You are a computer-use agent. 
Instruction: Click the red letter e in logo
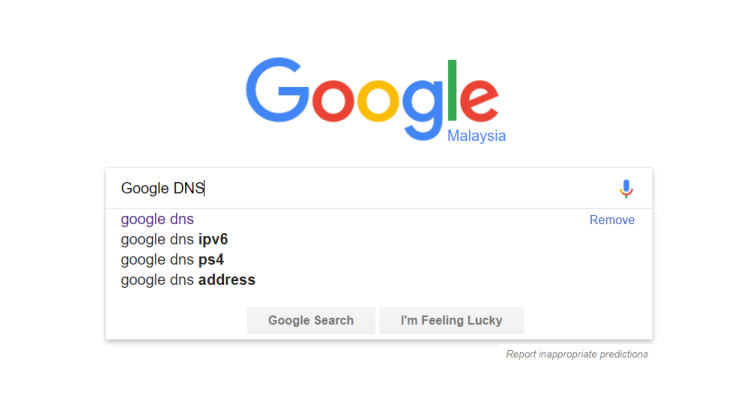[479, 101]
